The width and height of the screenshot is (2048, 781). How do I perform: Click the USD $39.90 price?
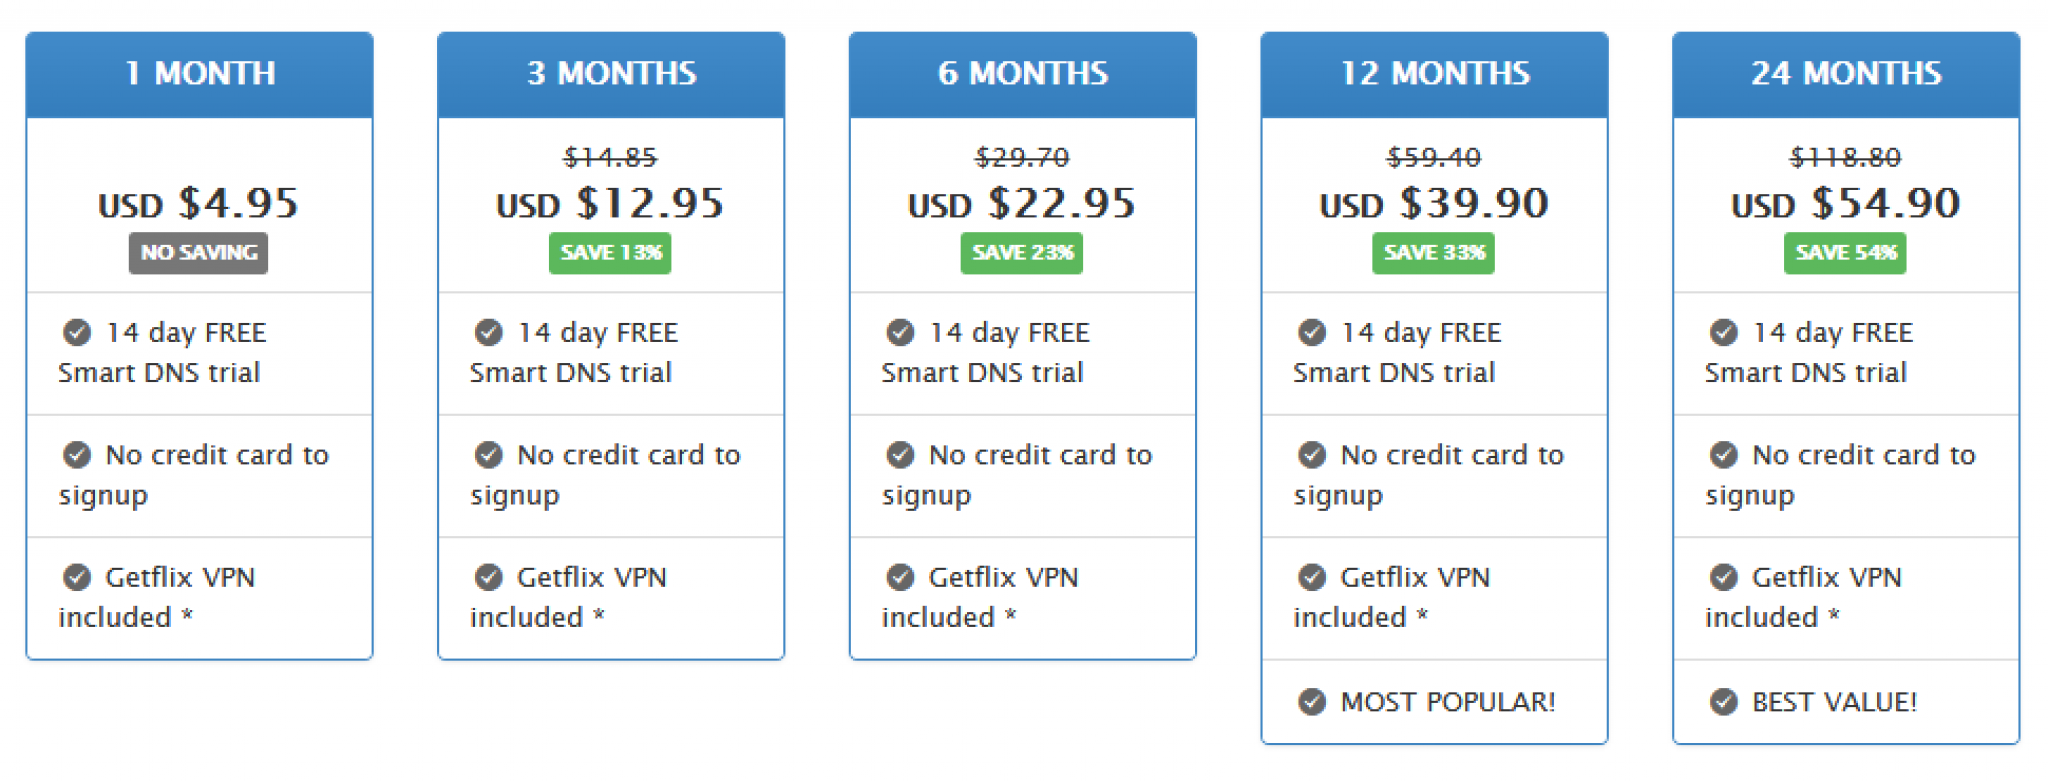pyautogui.click(x=1434, y=204)
